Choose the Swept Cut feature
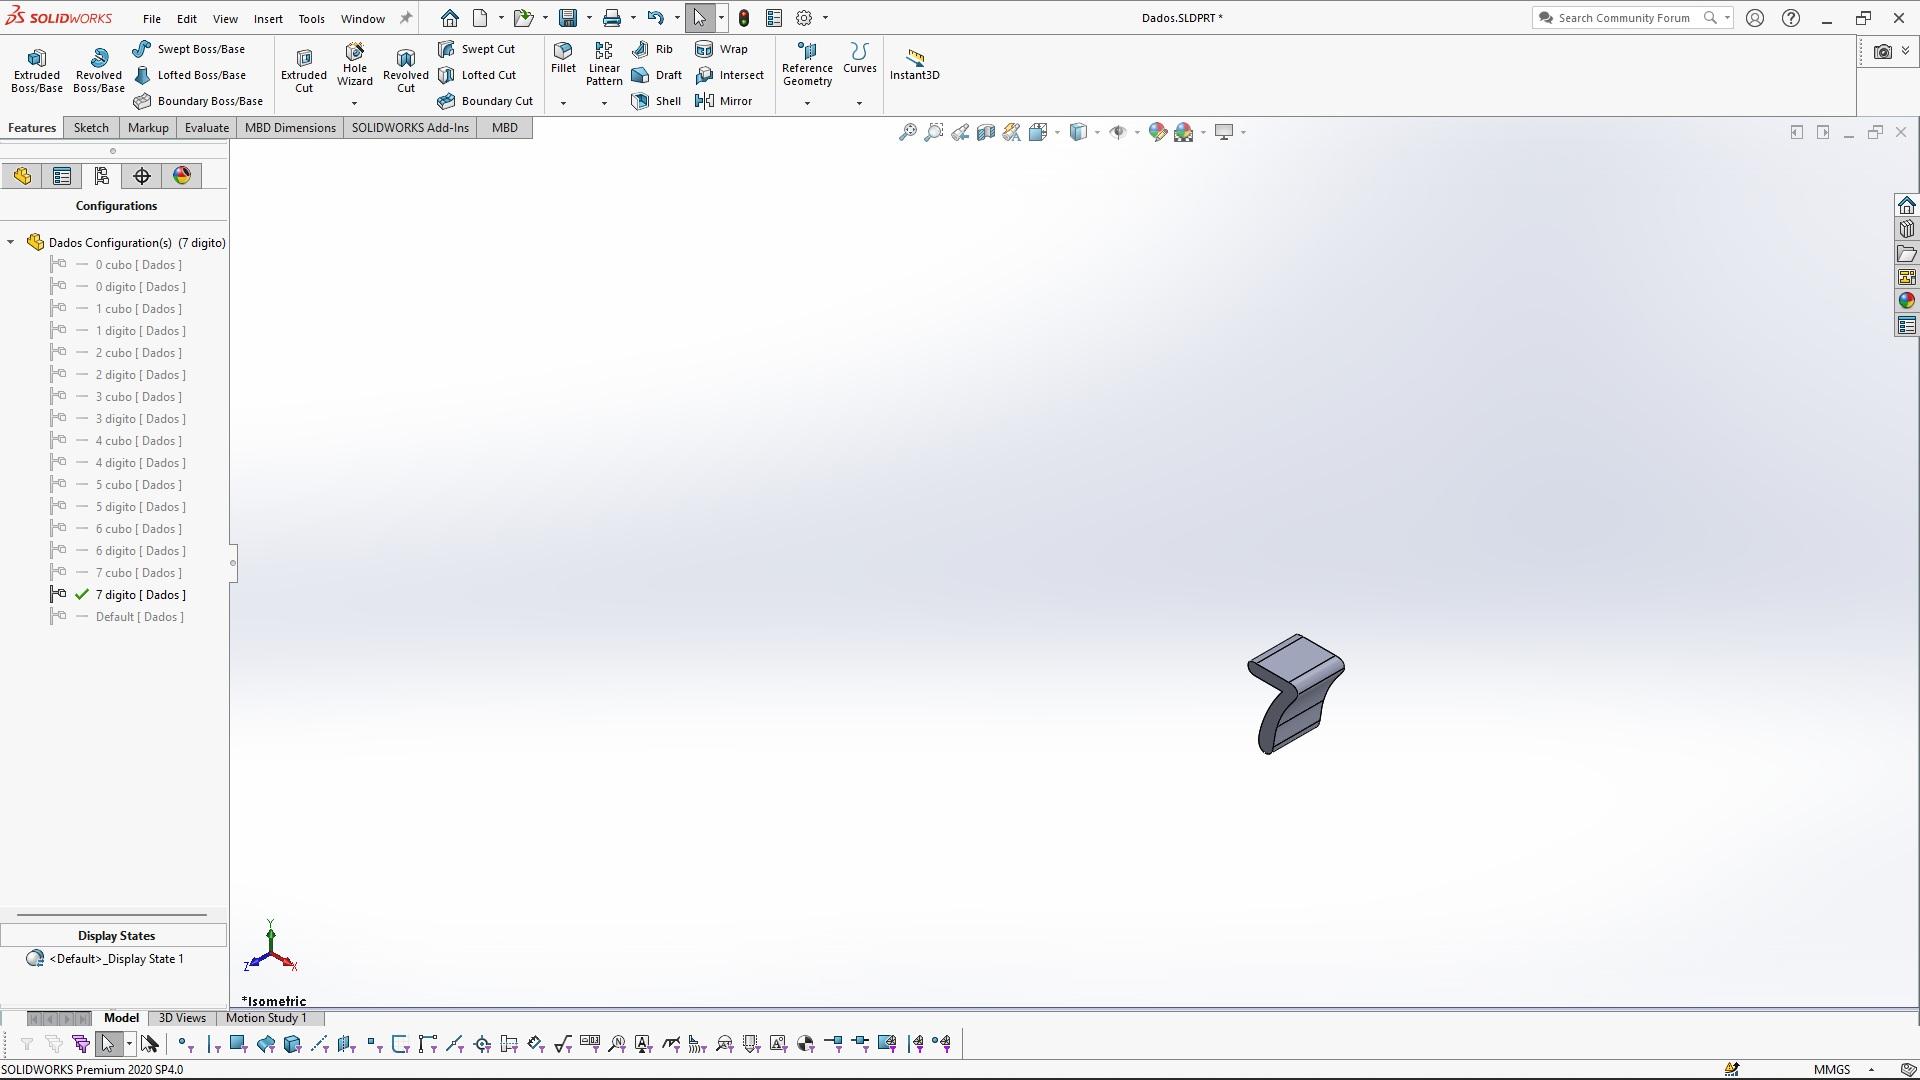This screenshot has height=1080, width=1920. point(477,49)
